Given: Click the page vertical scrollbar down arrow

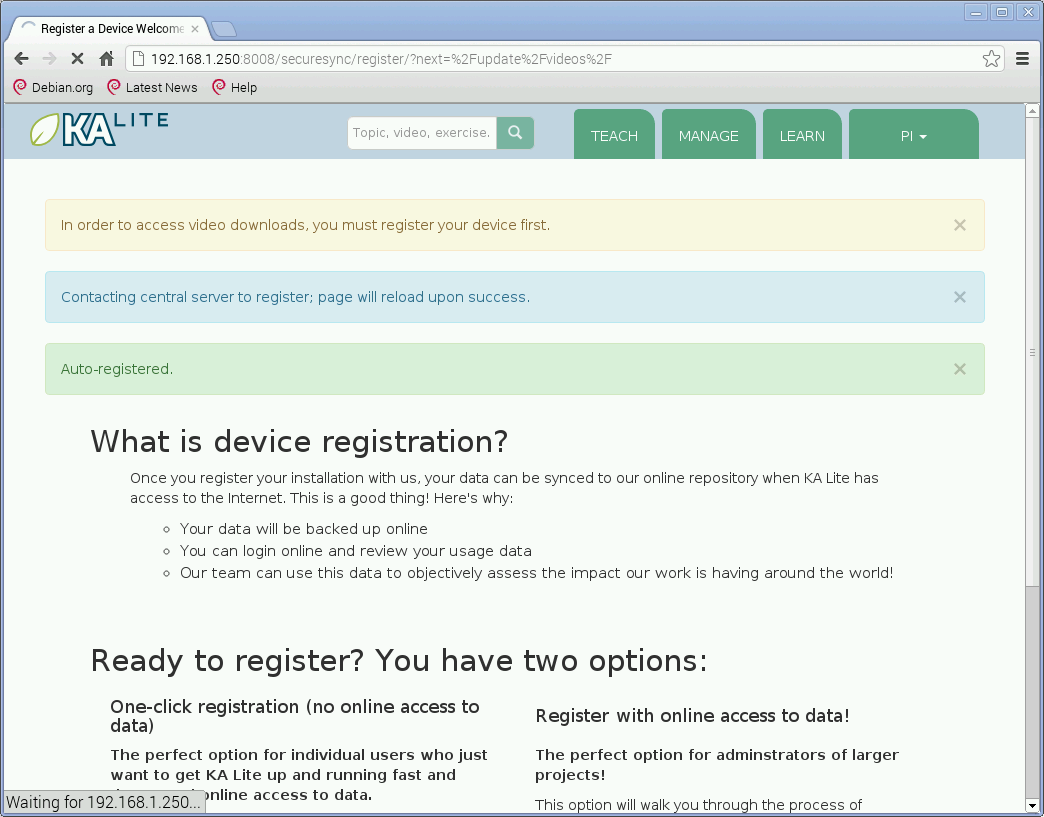Looking at the screenshot, I should (x=1033, y=805).
